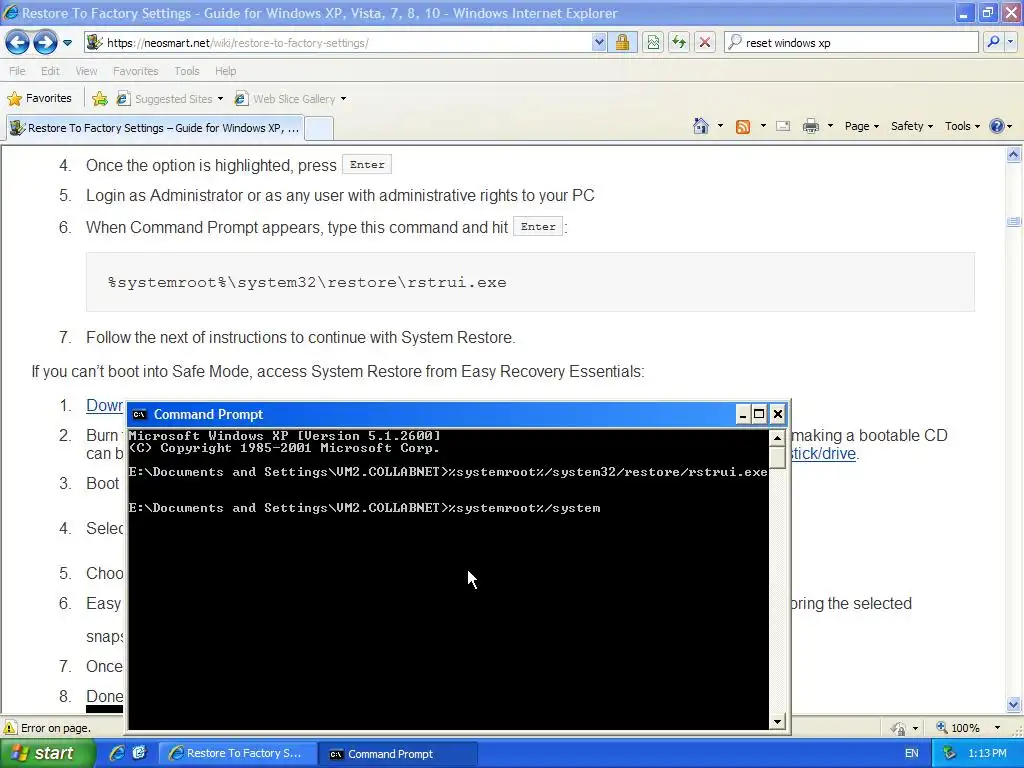Click the webpage scrollbar up arrow

pyautogui.click(x=1014, y=155)
